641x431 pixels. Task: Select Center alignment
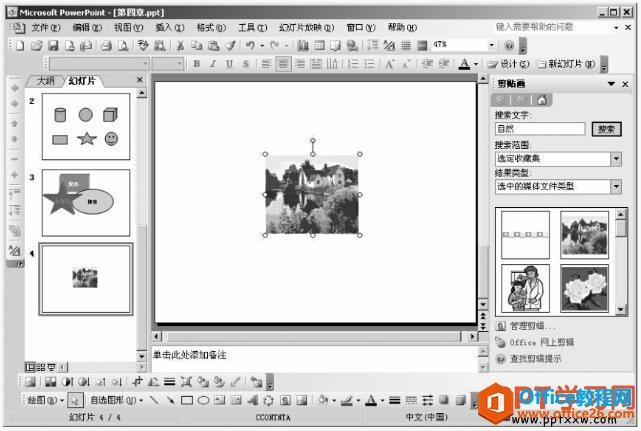[x=283, y=64]
